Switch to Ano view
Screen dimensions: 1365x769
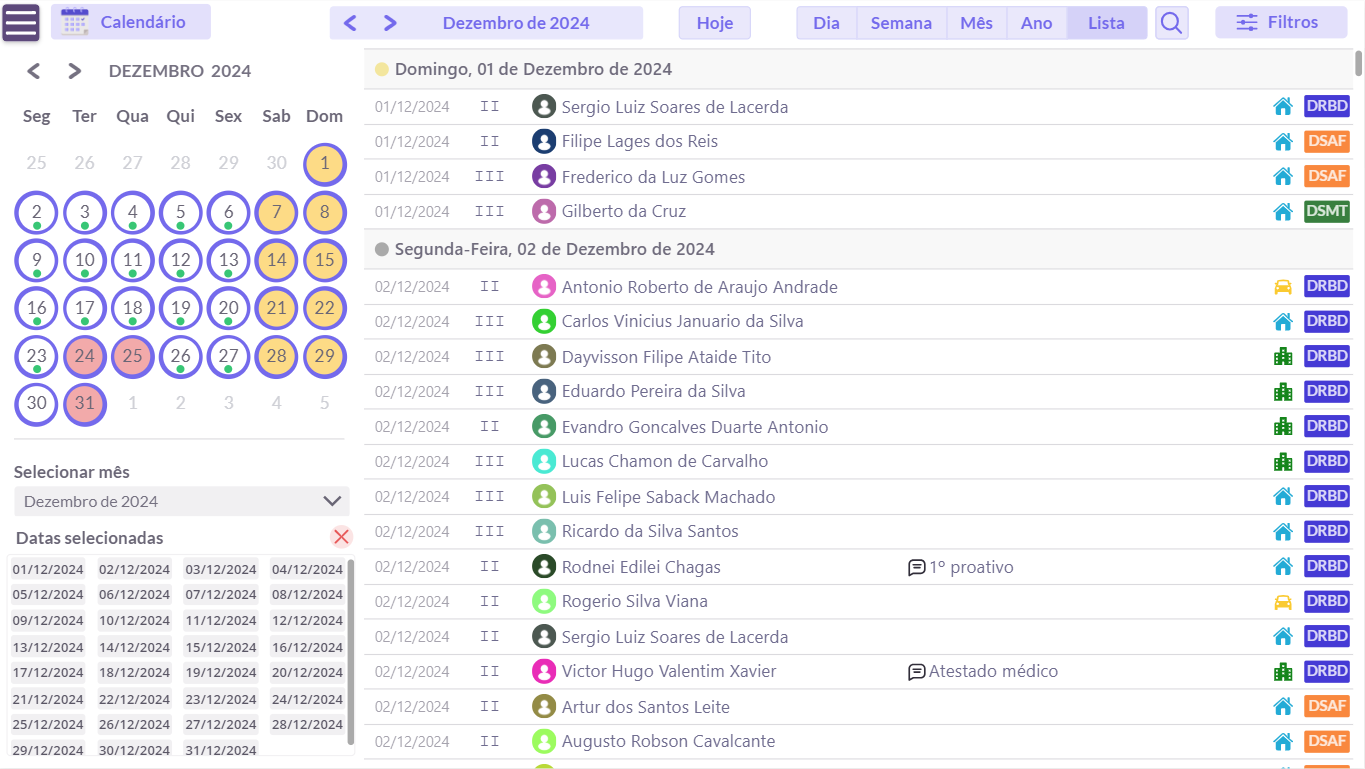tap(1037, 23)
